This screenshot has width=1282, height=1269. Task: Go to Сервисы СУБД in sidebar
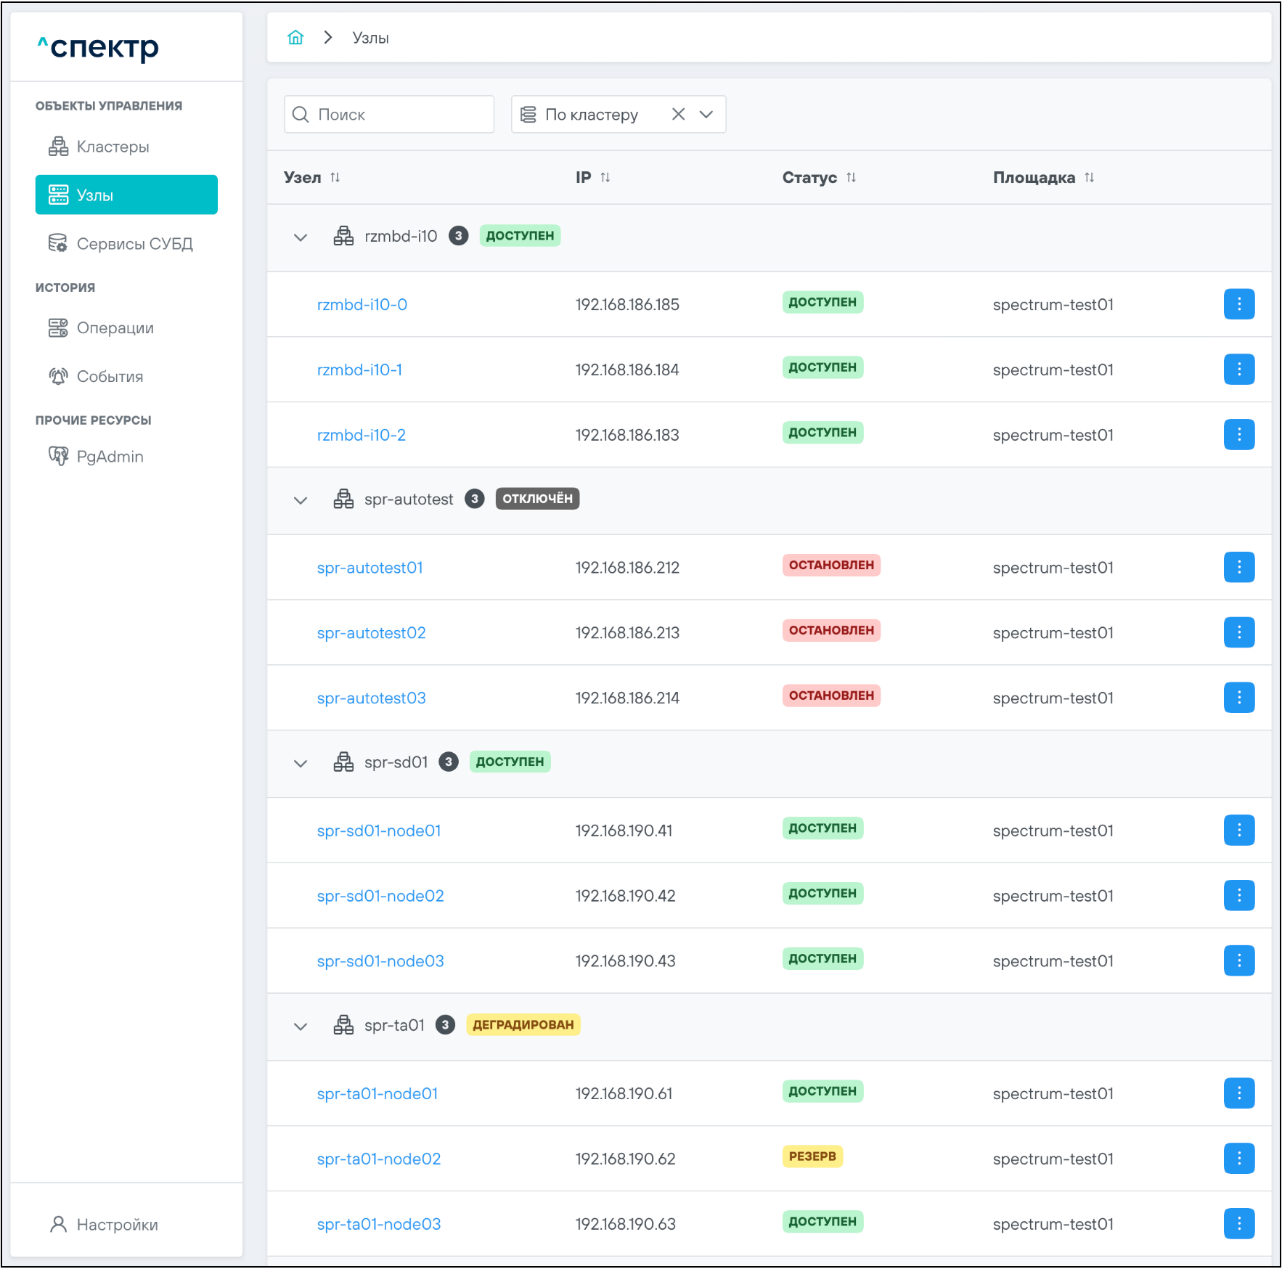coord(134,244)
